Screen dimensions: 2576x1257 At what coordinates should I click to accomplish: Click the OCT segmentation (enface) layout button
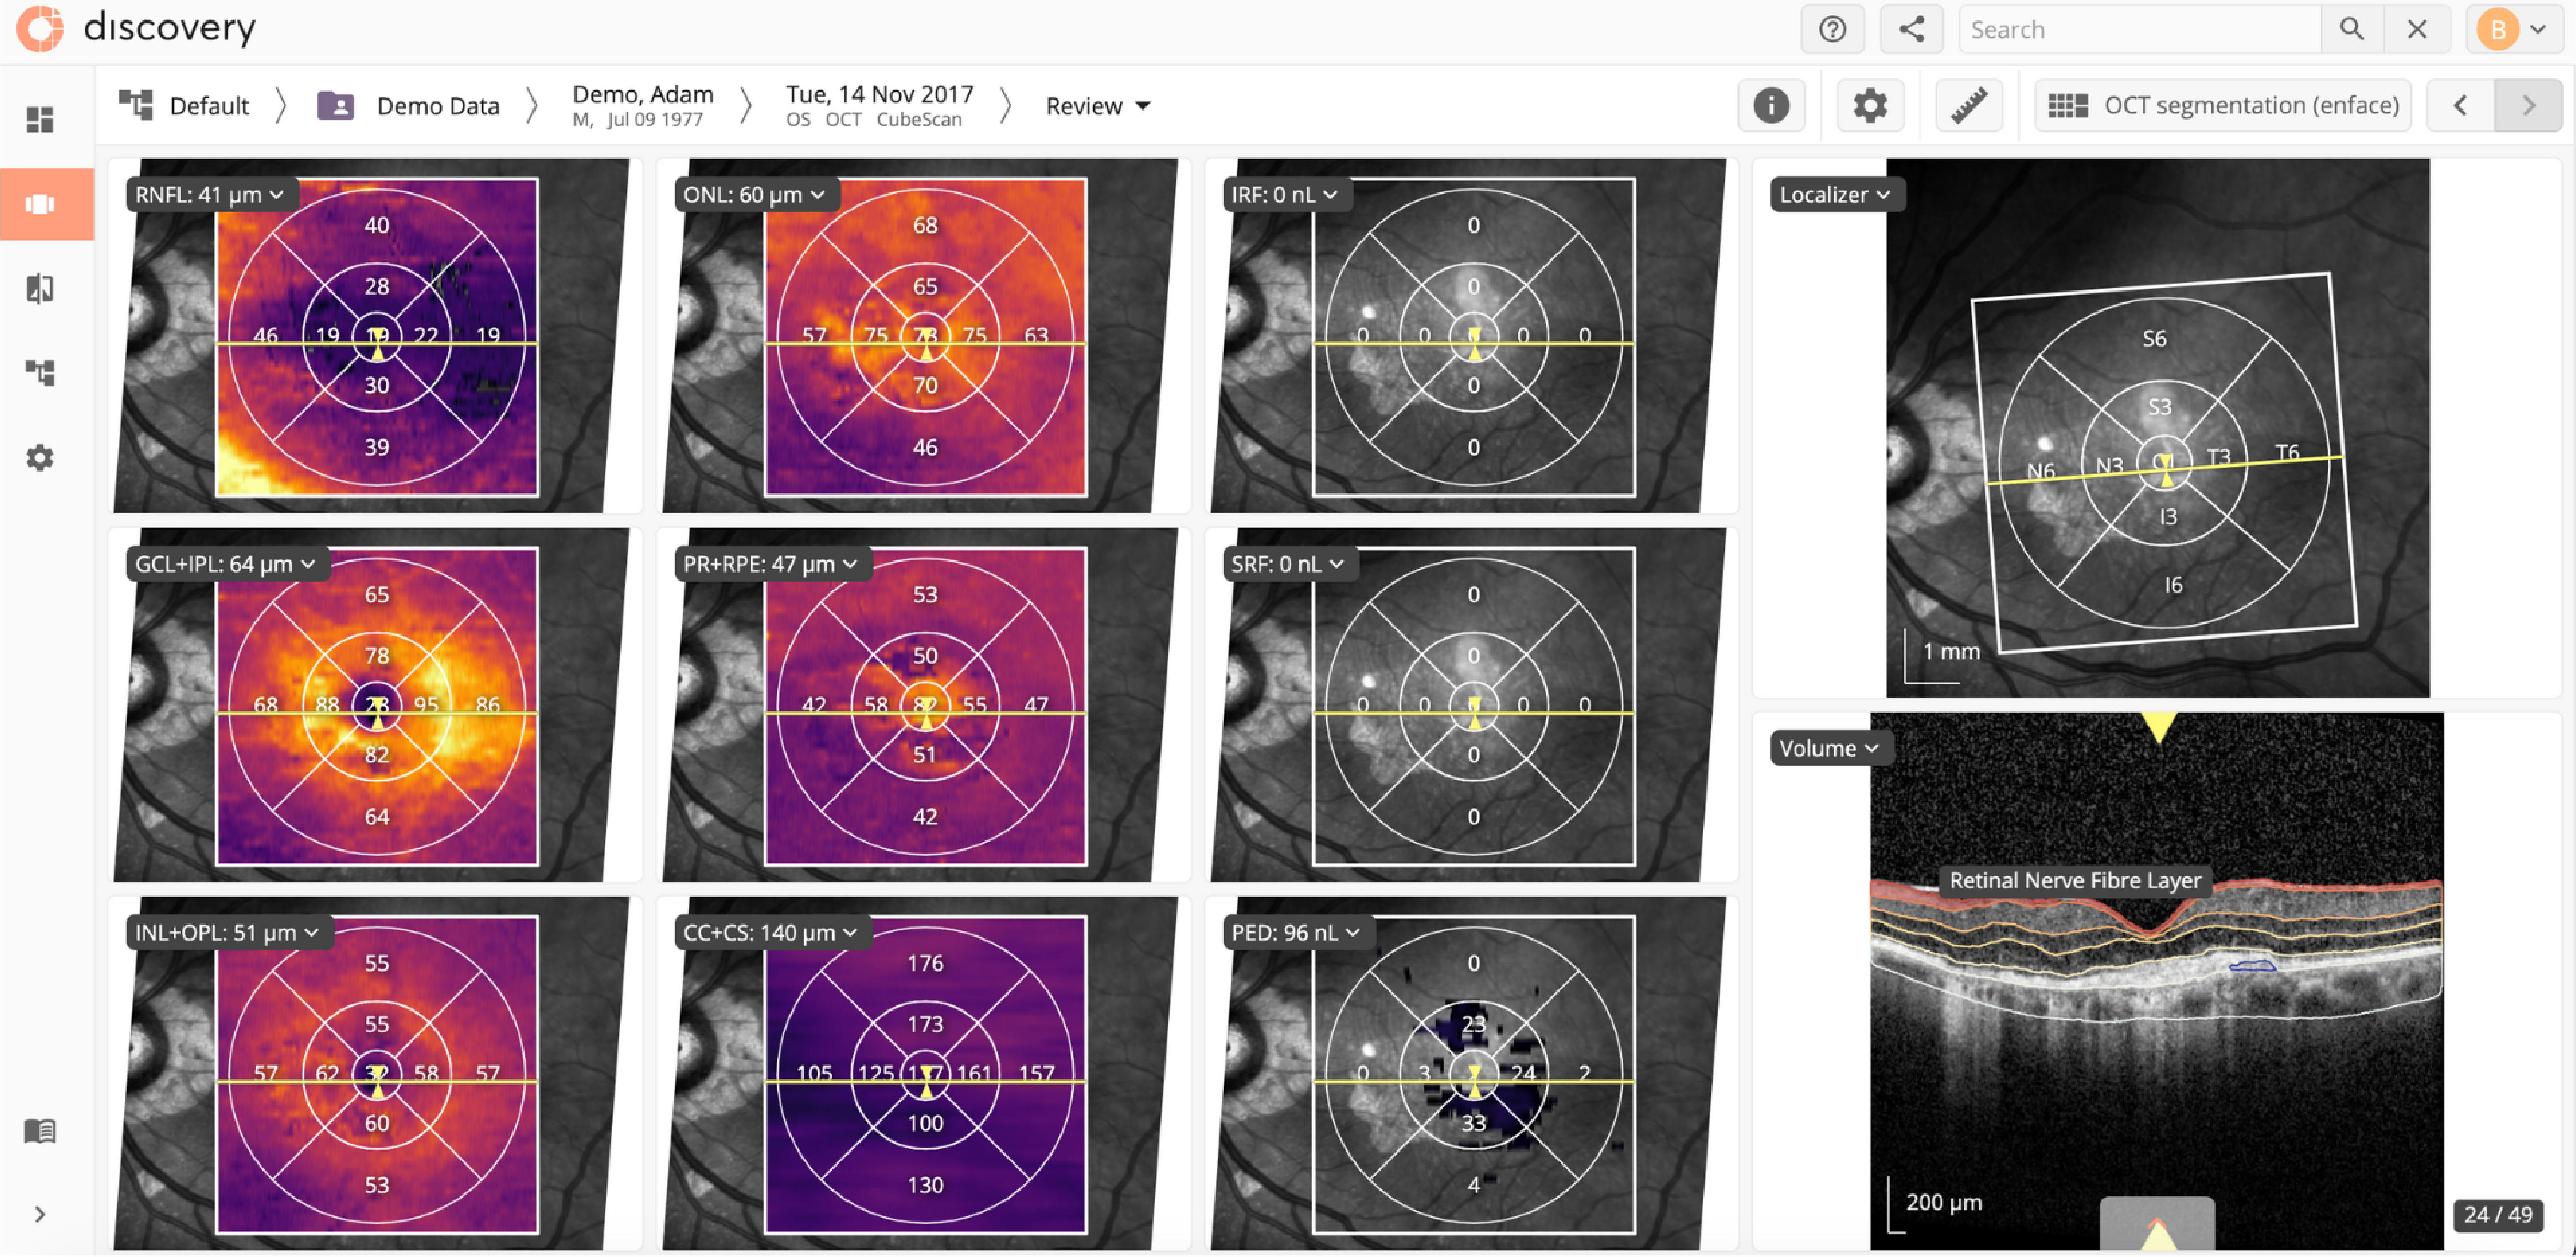coord(2222,105)
